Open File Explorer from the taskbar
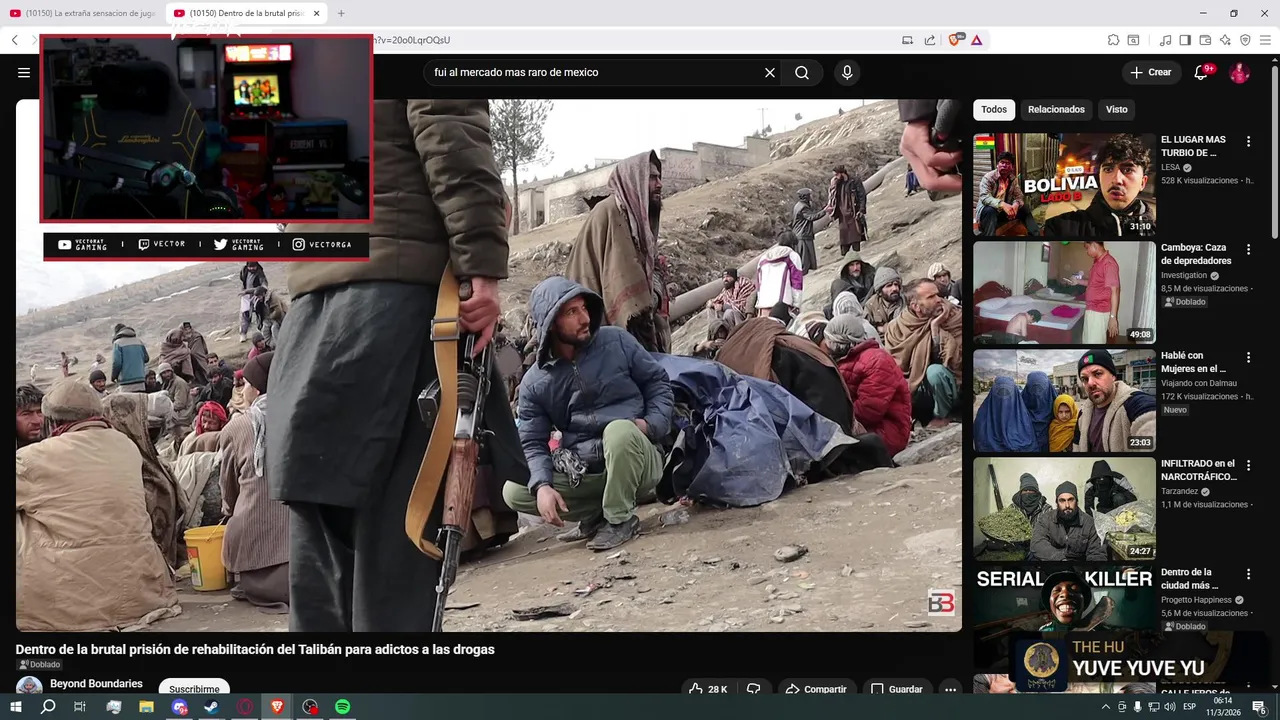1280x720 pixels. [x=146, y=706]
